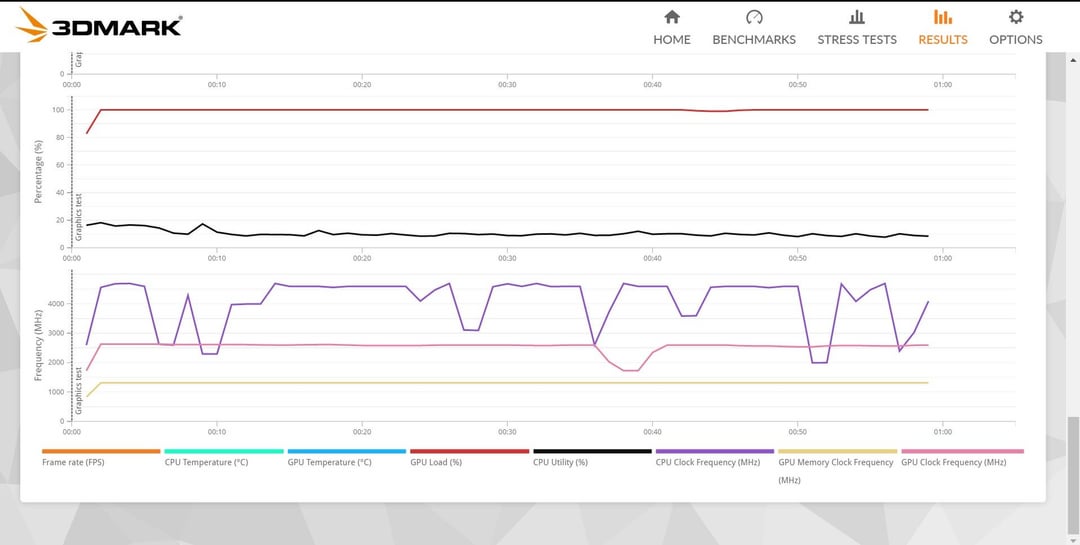Click the CPU Temperature (°C) legend label
Screen dimensions: 1080x545
tap(207, 462)
